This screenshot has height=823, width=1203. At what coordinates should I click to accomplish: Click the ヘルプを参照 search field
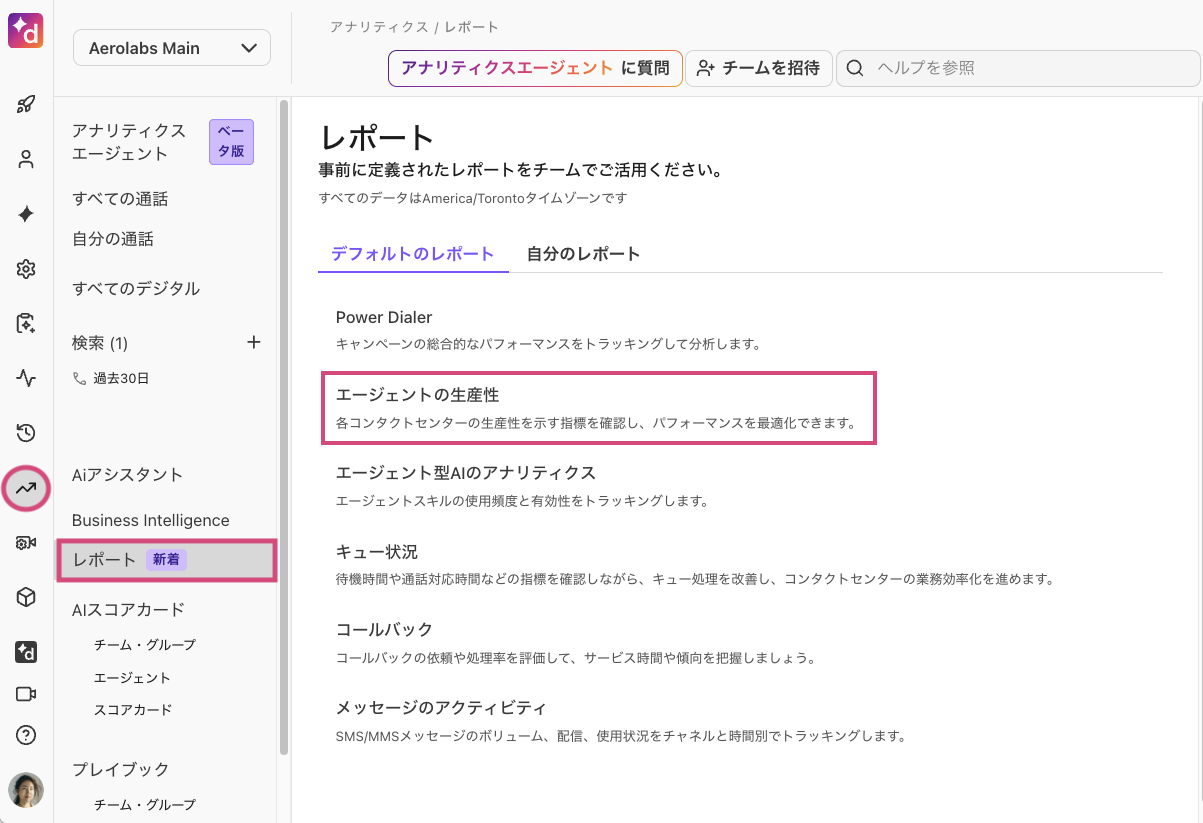1020,68
